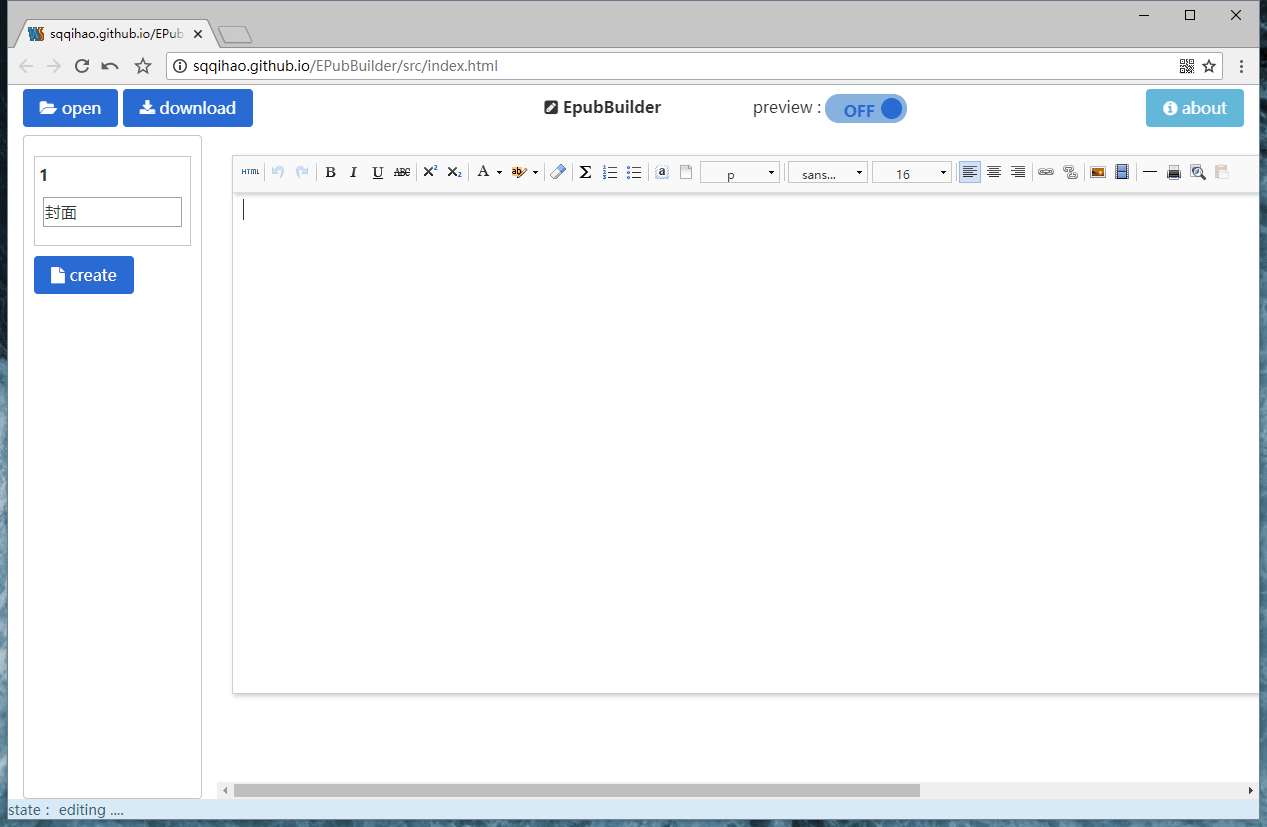Image resolution: width=1267 pixels, height=827 pixels.
Task: Click the subscript icon
Action: point(453,171)
